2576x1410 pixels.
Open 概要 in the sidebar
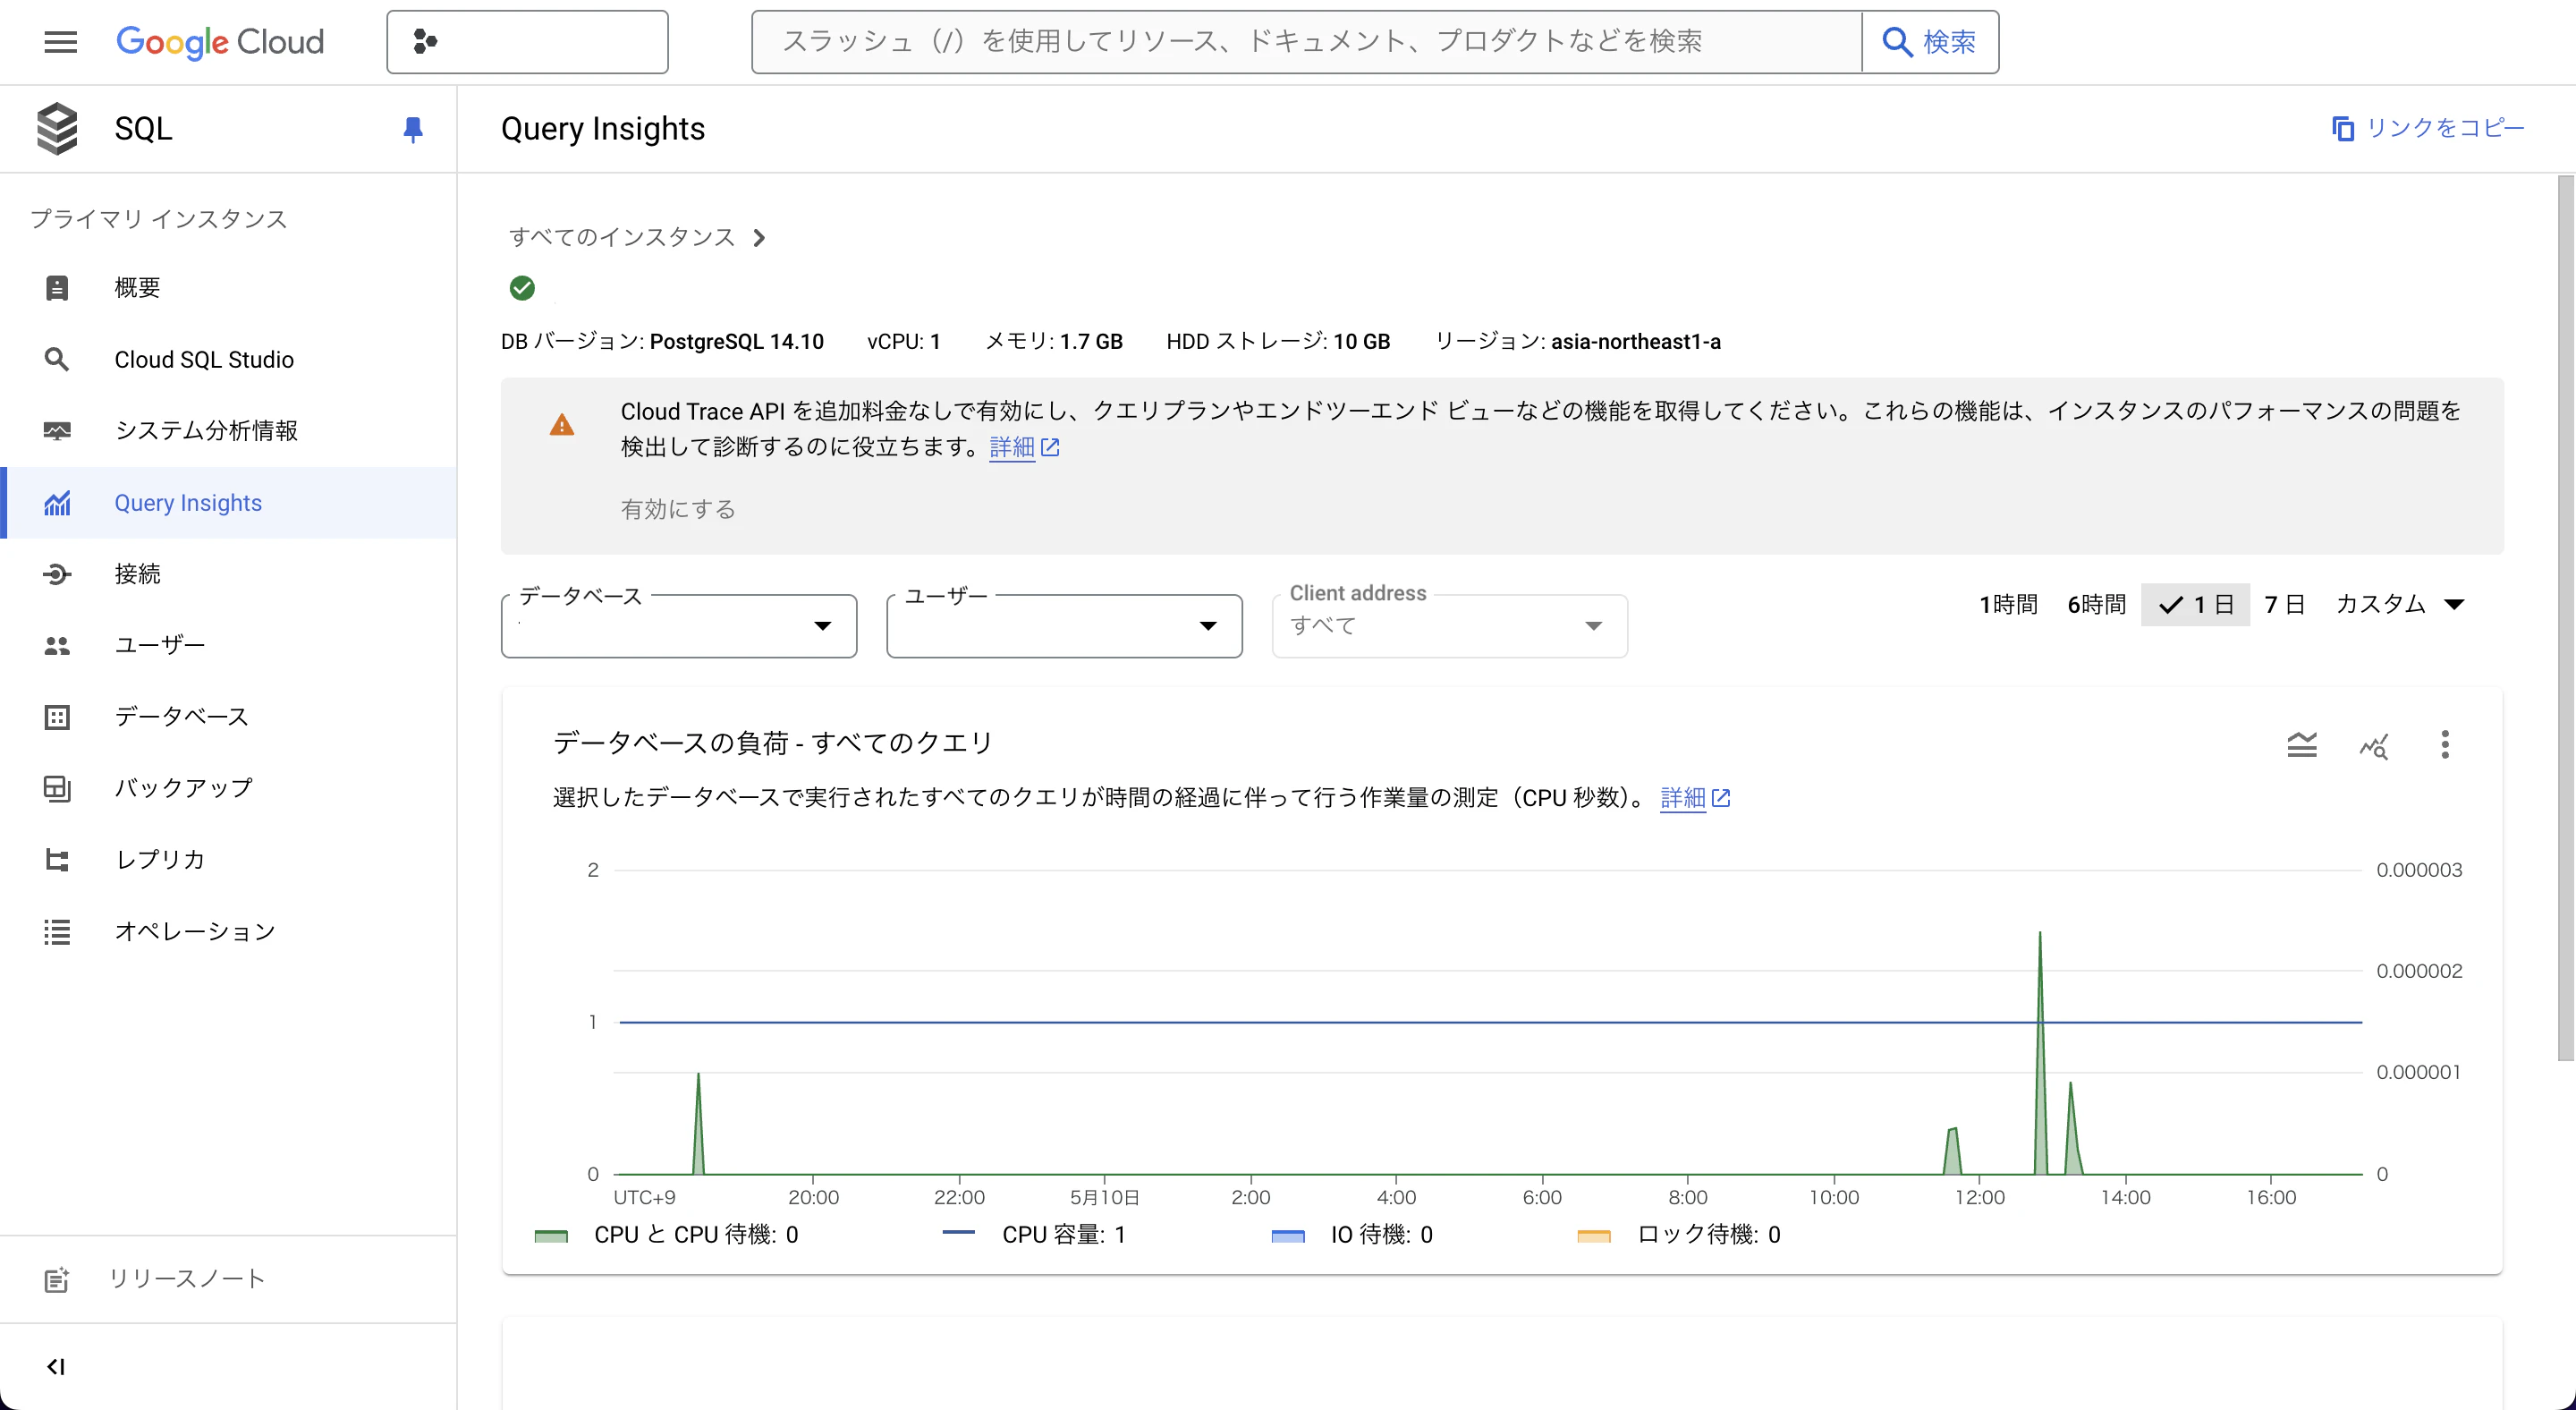pyautogui.click(x=229, y=288)
